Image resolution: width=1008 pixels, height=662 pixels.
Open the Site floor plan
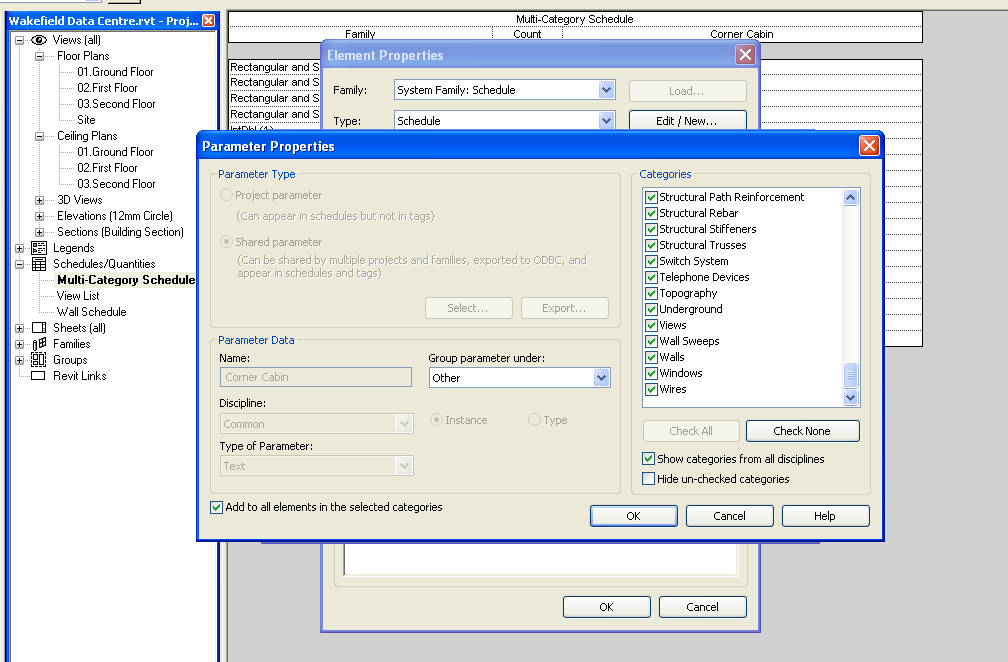click(x=86, y=120)
